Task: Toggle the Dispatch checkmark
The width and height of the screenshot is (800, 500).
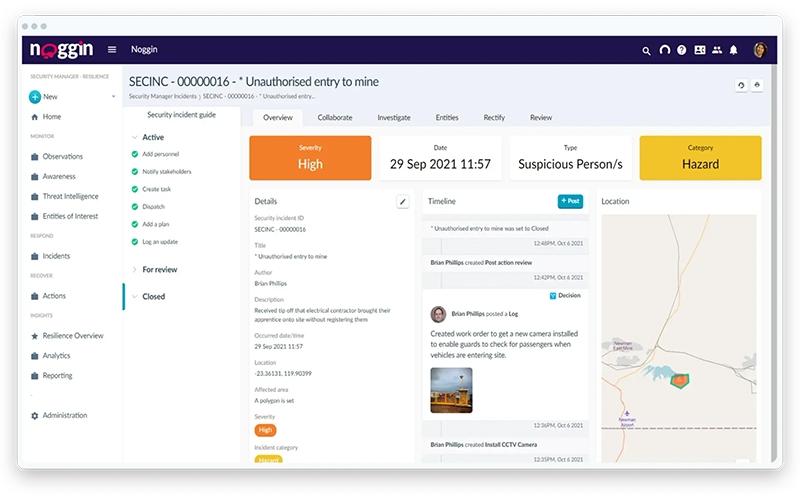Action: (x=135, y=207)
